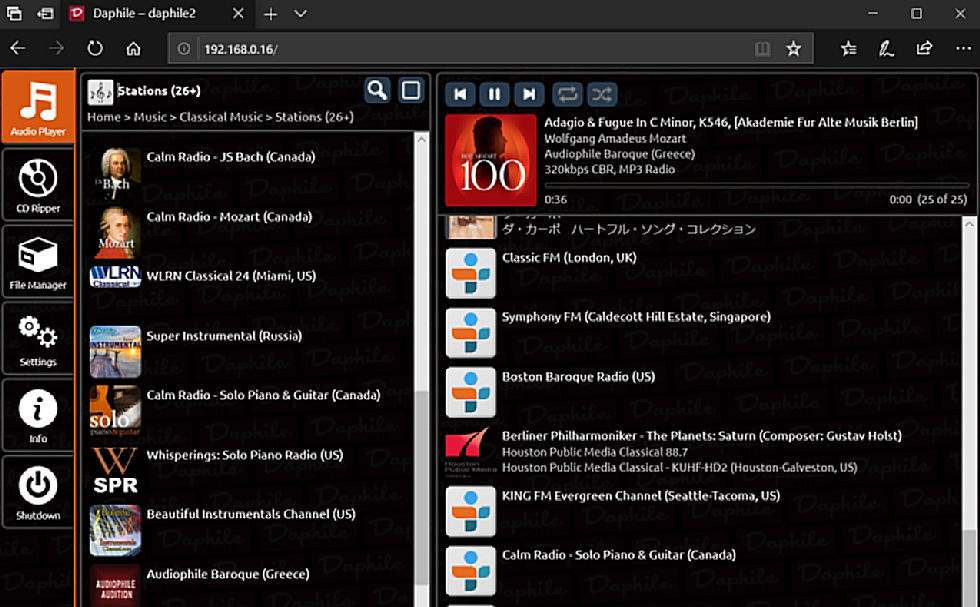Open the Audio Player section
980x607 pixels.
pos(38,107)
